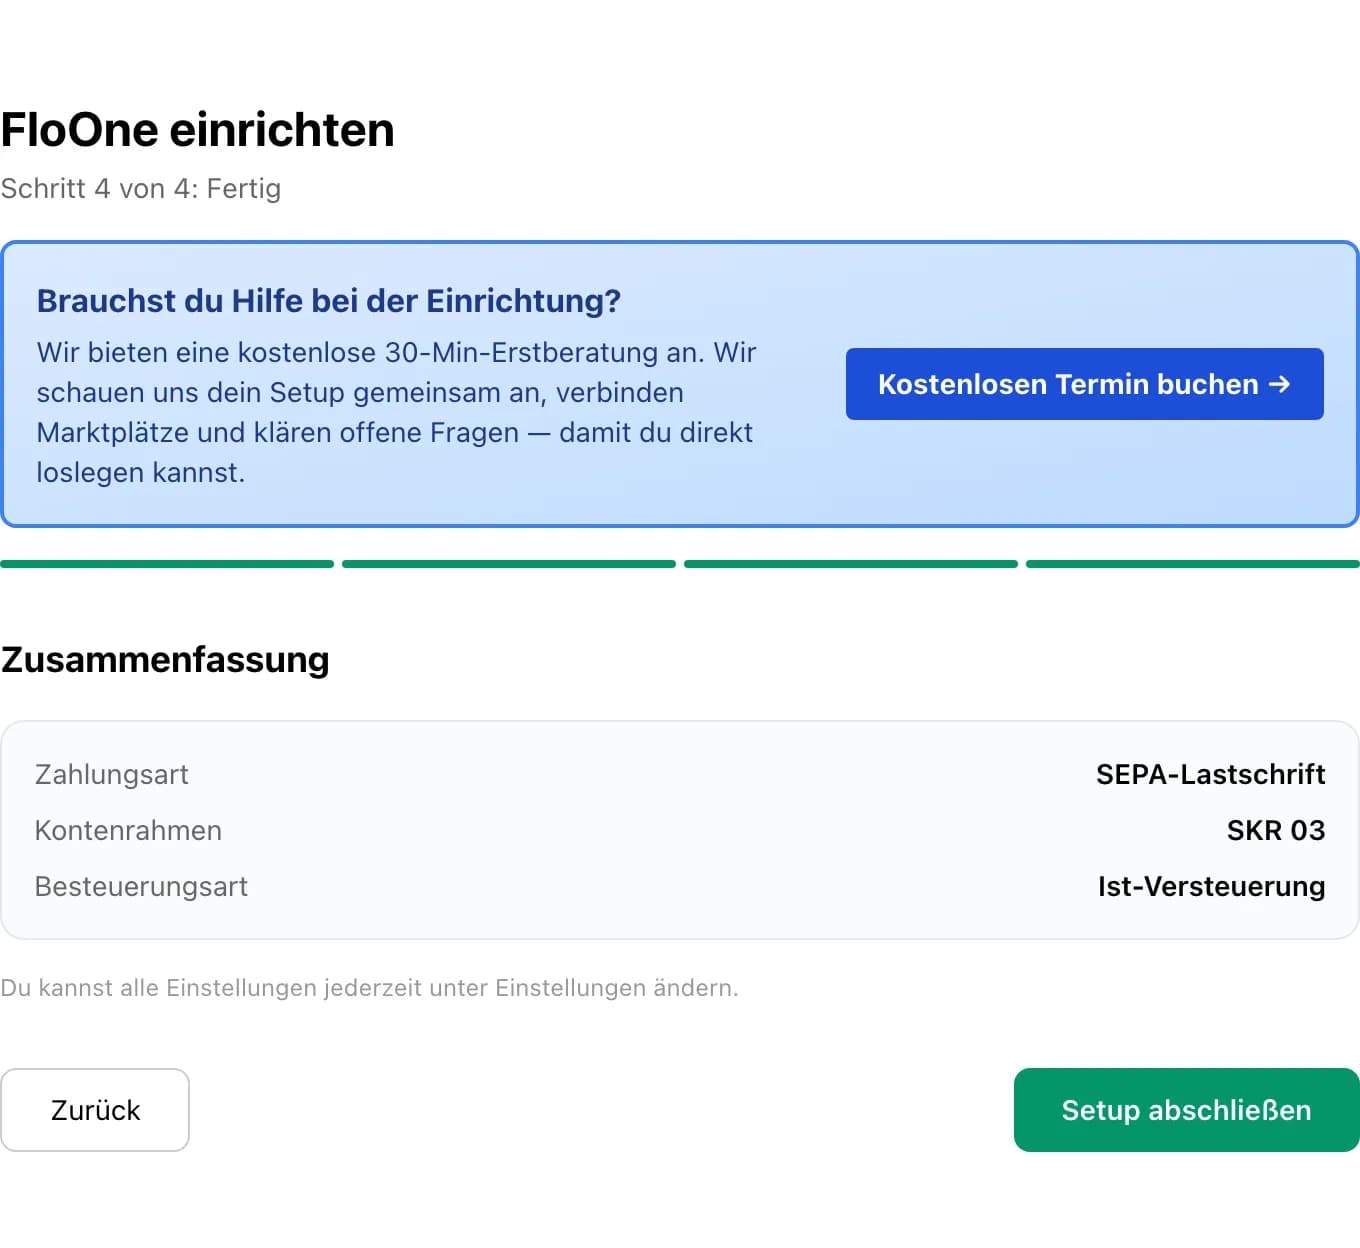The height and width of the screenshot is (1248, 1360).
Task: Click the 30-Min-Erstberatung description paragraph
Action: [x=397, y=412]
